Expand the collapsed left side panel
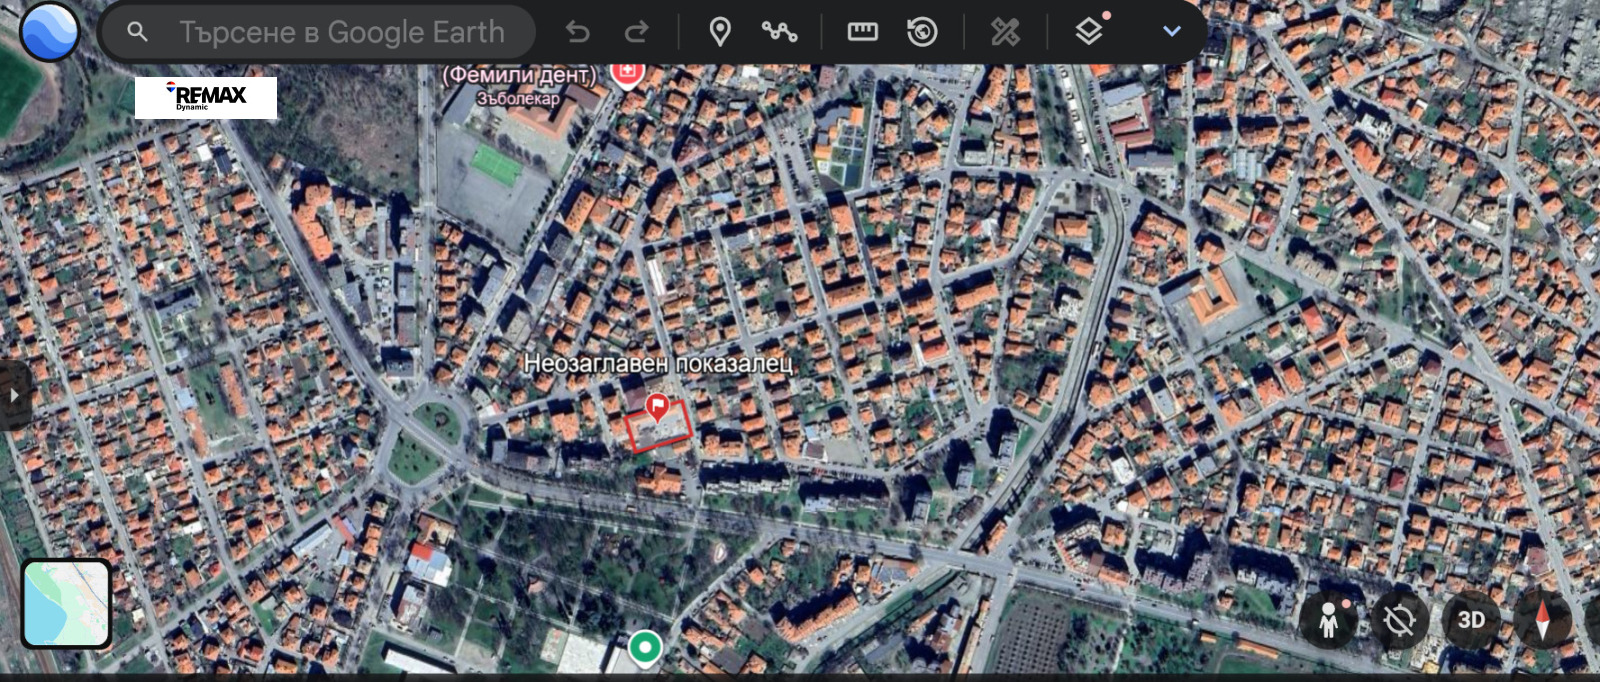Viewport: 1600px width, 682px height. click(13, 395)
